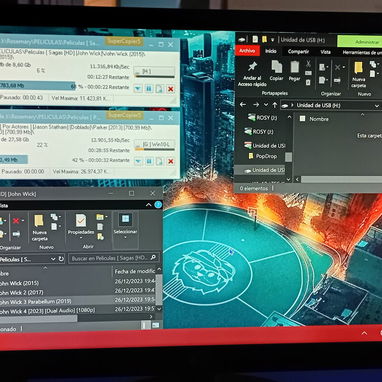382x382 pixels.
Task: Click paste shortcut icon in USB window
Action: 308,81
